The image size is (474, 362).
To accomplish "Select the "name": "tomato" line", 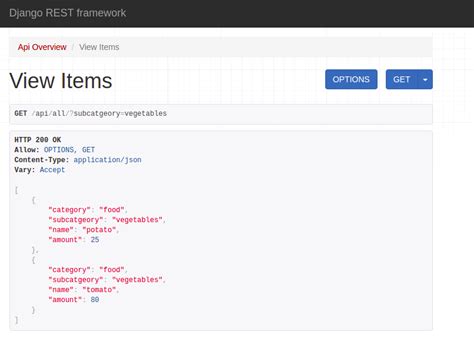I will (x=84, y=290).
